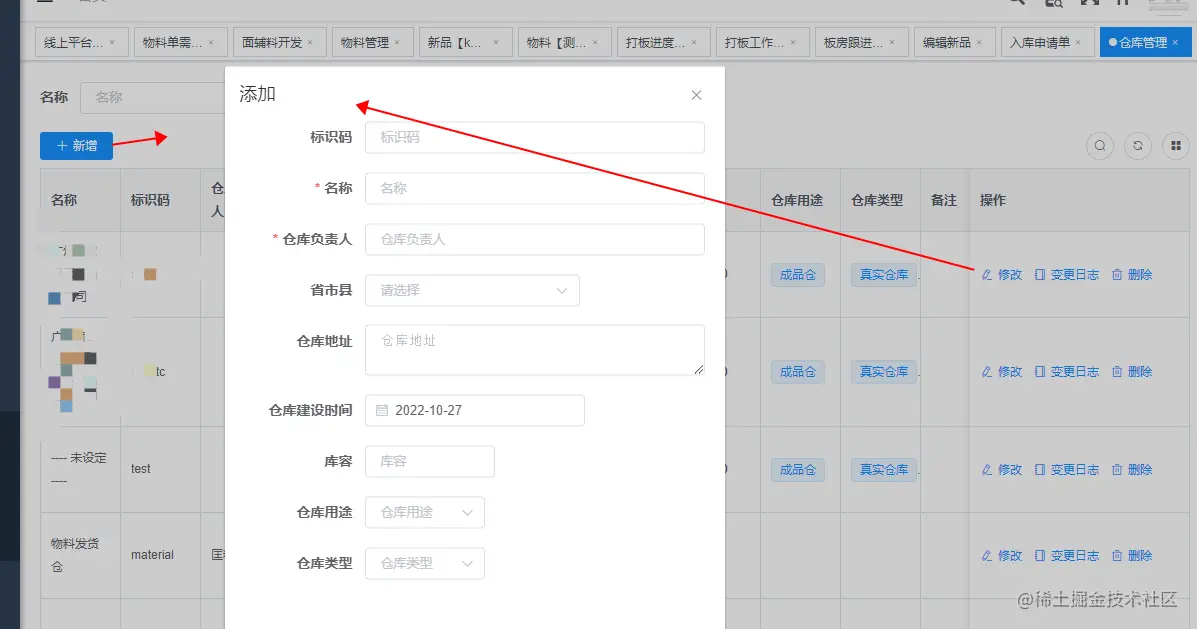This screenshot has height=629, width=1197.
Task: Close the 仓库管理 tab with its ×
Action: [1176, 43]
